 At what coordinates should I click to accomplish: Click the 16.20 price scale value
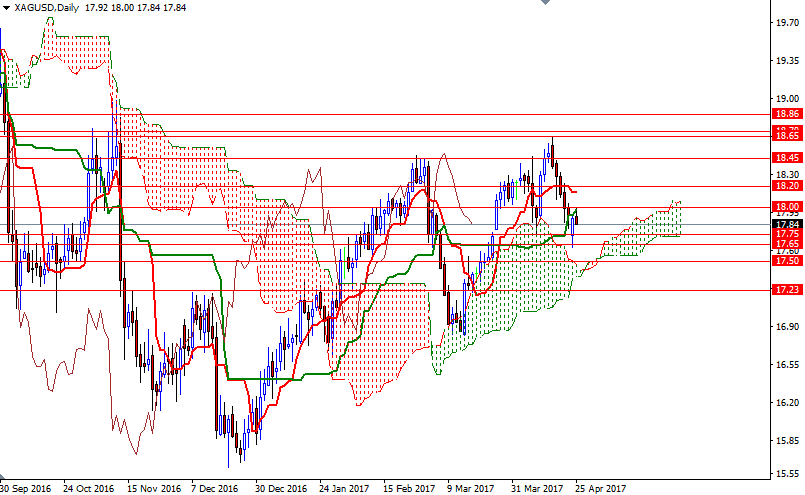[x=788, y=403]
